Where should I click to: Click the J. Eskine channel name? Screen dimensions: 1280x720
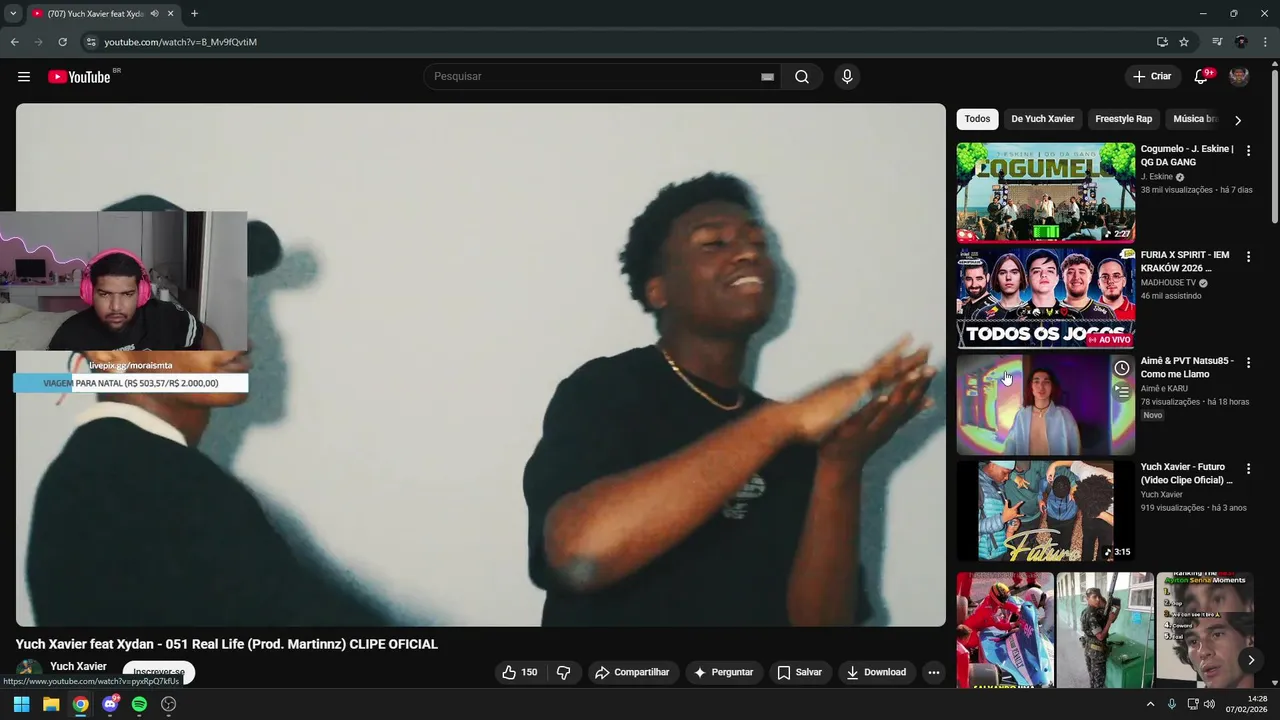(1157, 177)
